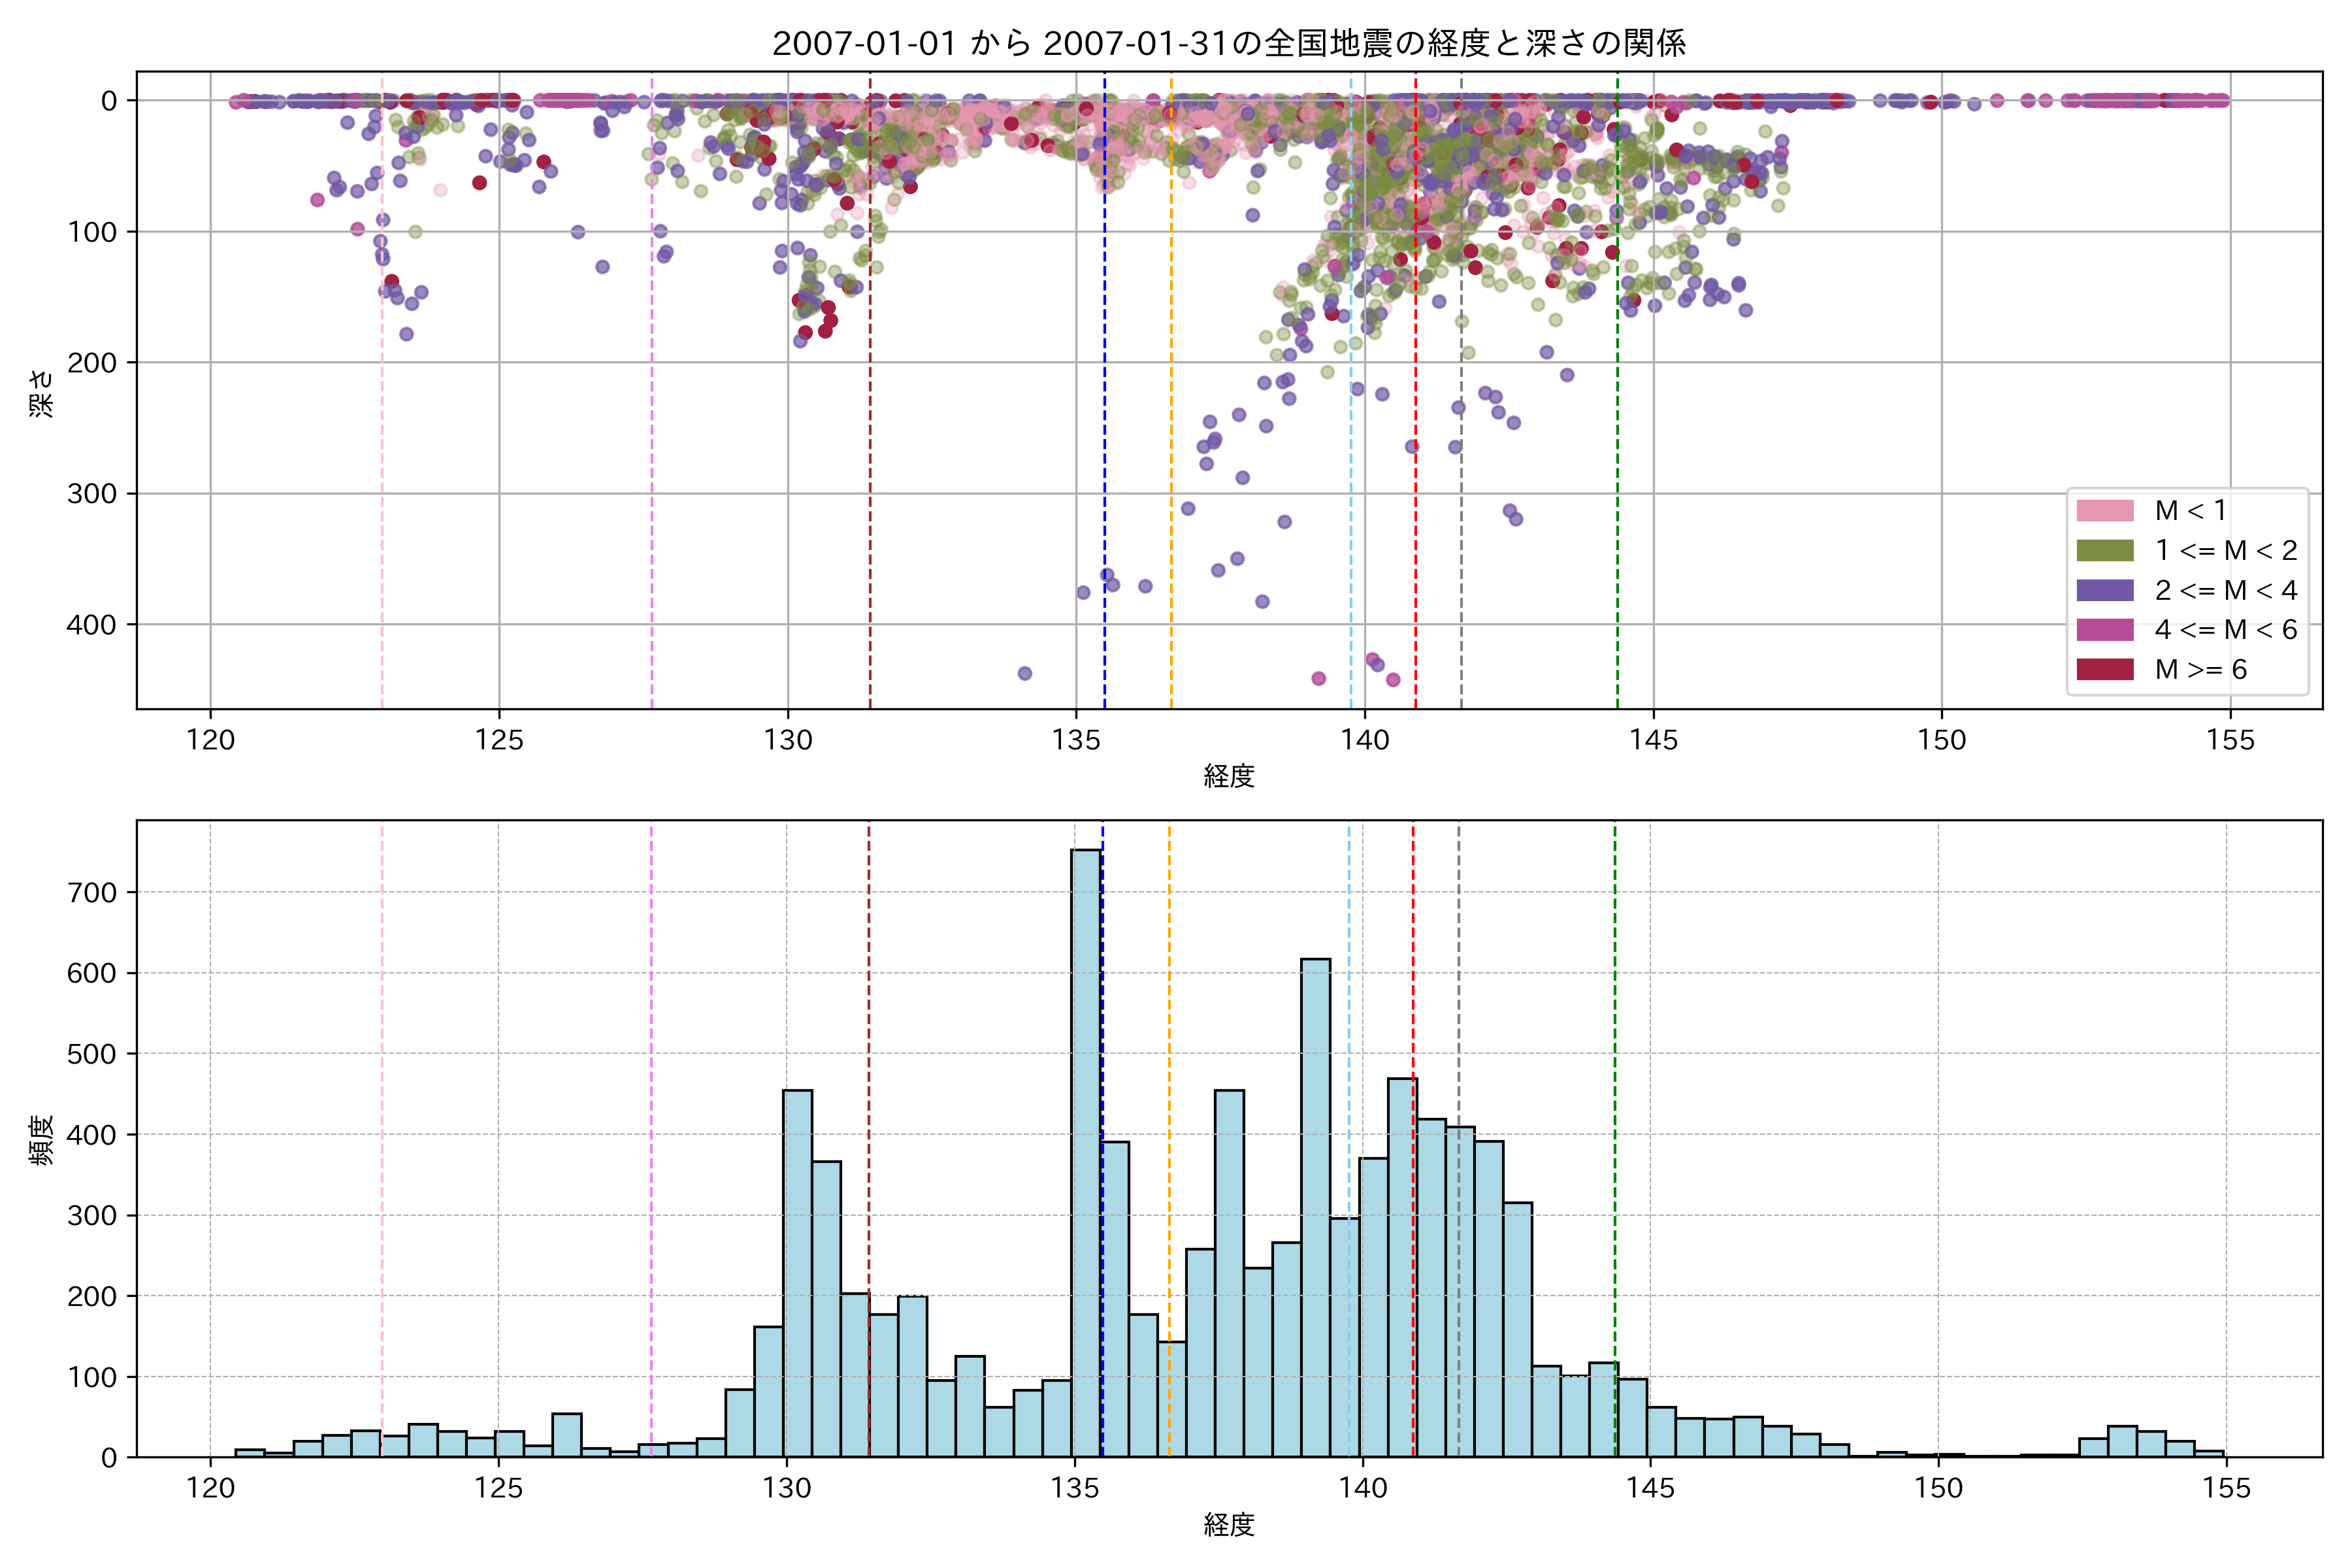2352x1568 pixels.
Task: Click the magenta 4 <= M < 6 legend swatch
Action: [2104, 630]
